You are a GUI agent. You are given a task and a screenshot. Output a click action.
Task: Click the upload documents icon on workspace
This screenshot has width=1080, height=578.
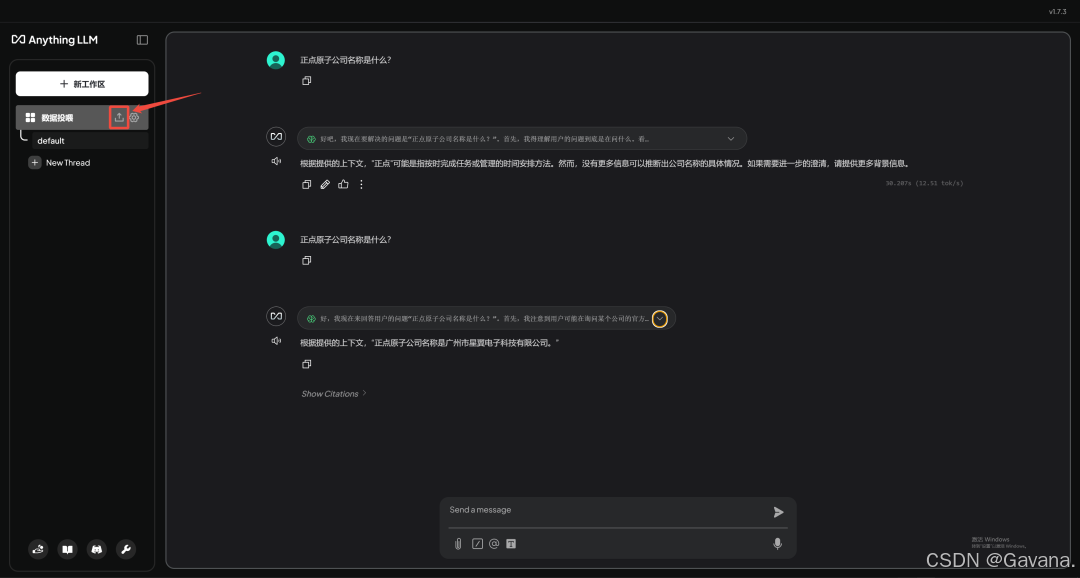click(119, 117)
